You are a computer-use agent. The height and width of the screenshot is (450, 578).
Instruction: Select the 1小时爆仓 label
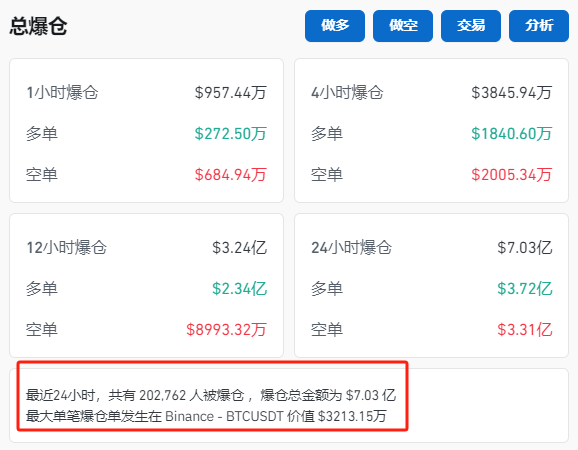tap(62, 93)
